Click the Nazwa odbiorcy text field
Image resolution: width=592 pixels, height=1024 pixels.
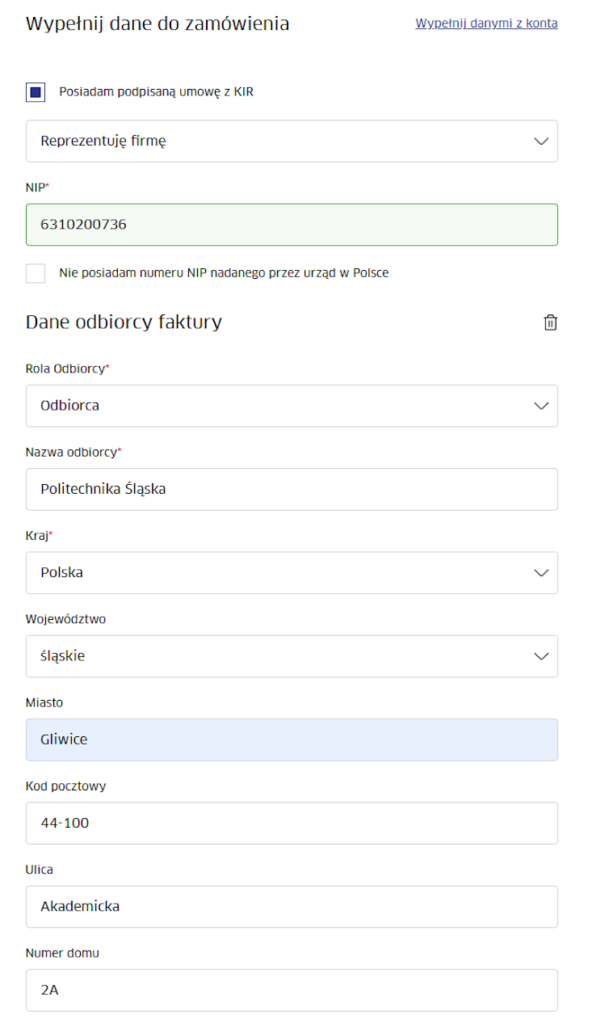pos(291,489)
